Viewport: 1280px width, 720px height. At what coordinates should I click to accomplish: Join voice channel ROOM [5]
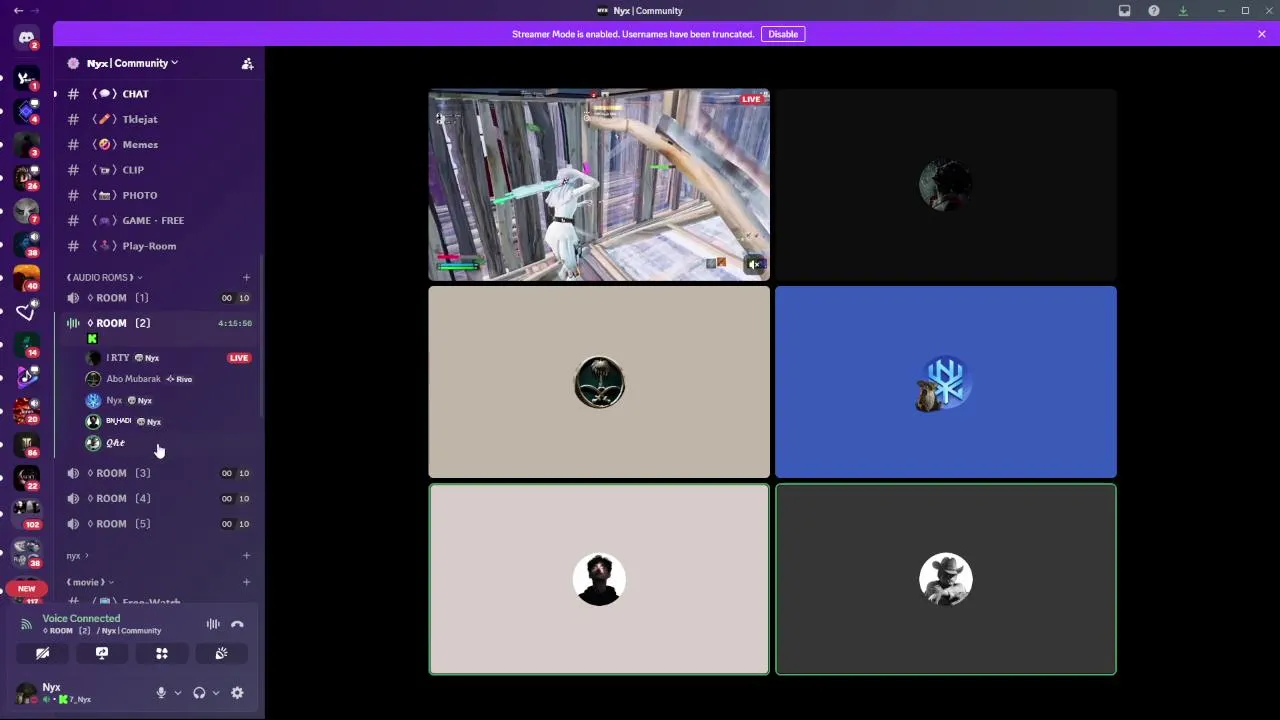159,524
